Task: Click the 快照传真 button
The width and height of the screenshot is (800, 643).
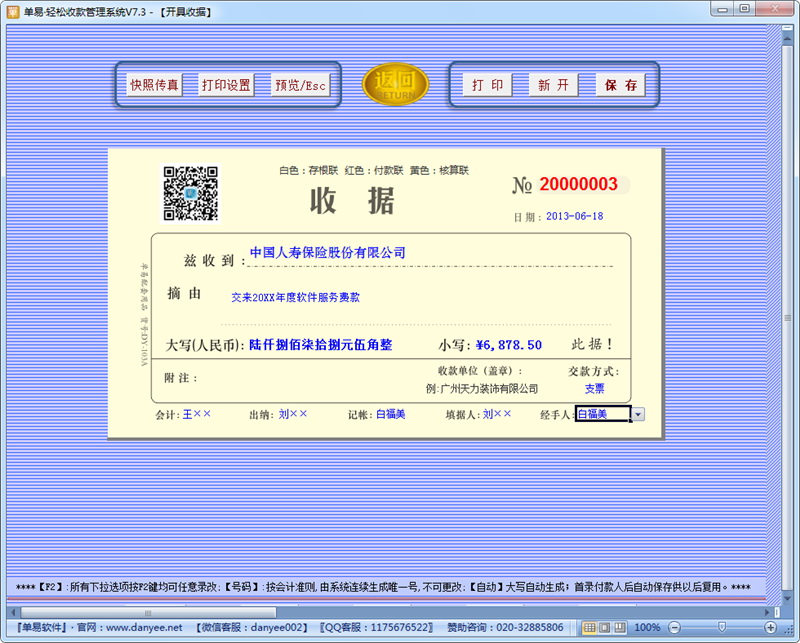Action: (x=154, y=85)
